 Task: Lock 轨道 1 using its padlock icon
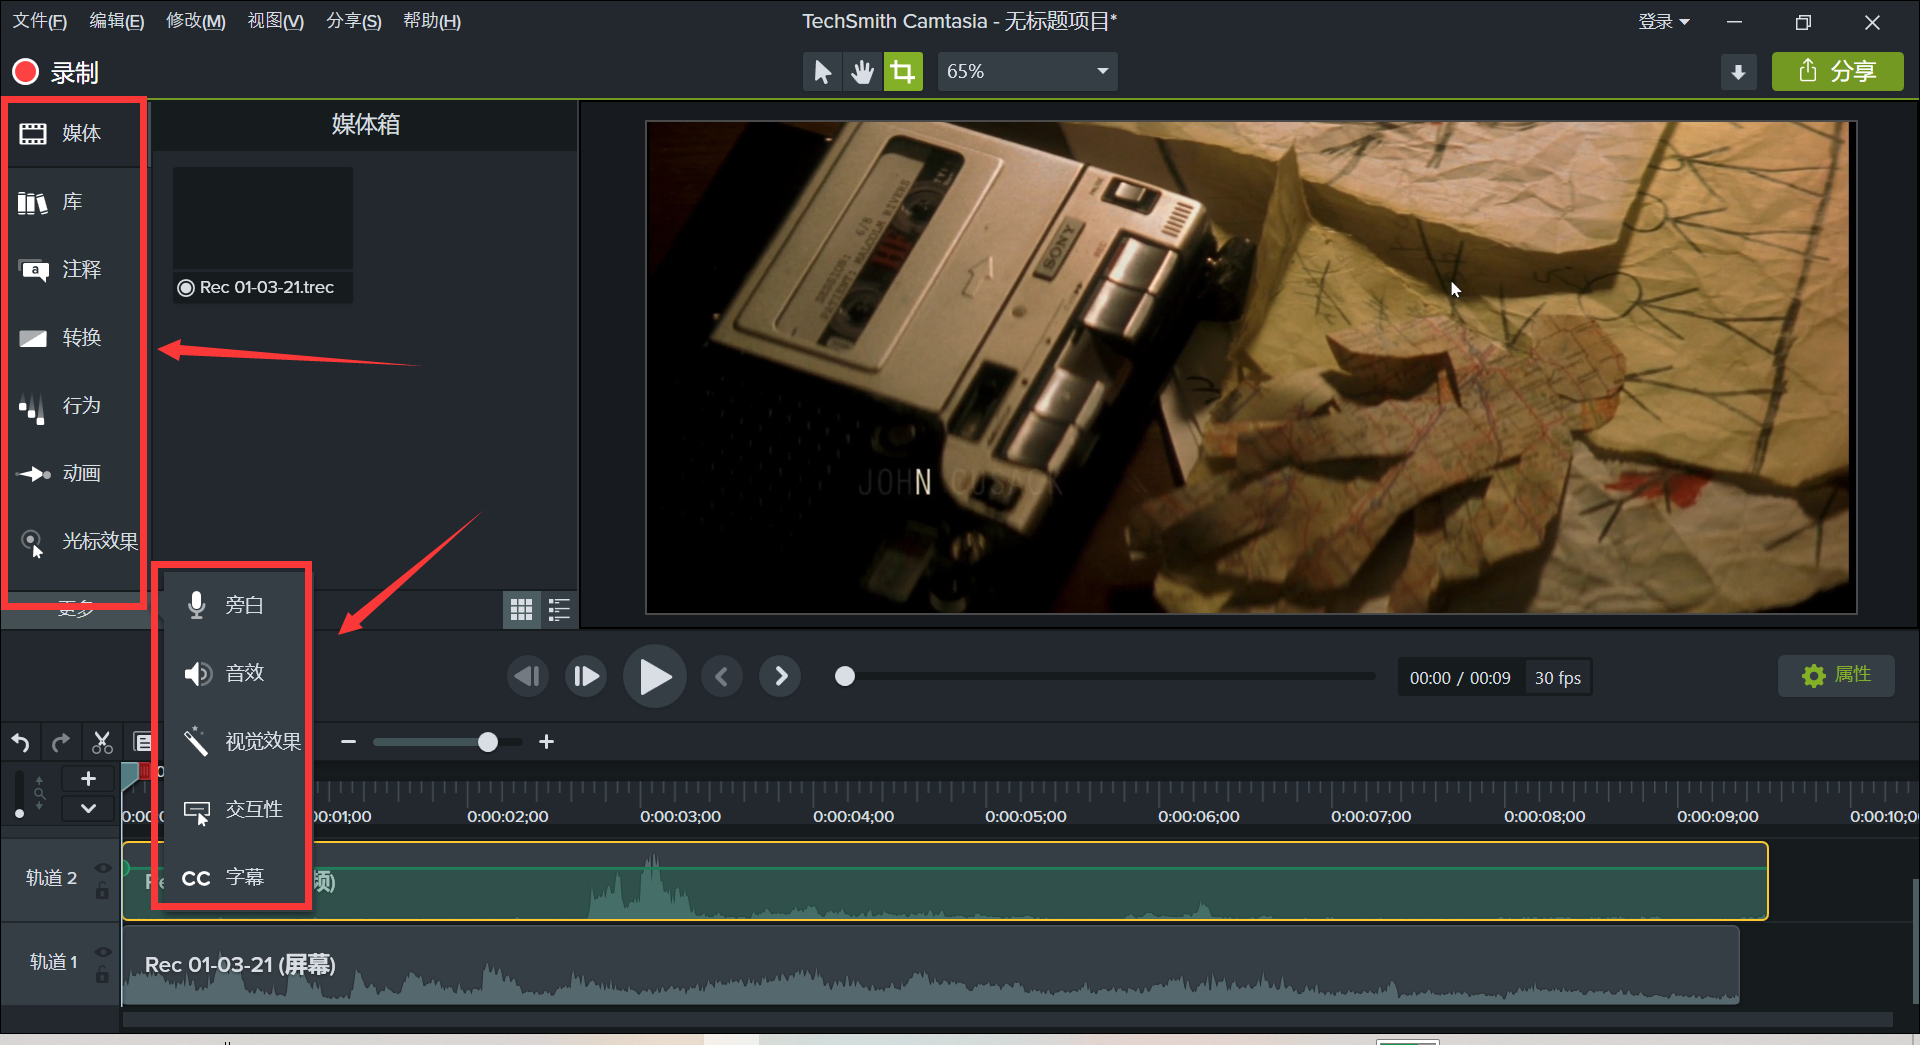[102, 974]
